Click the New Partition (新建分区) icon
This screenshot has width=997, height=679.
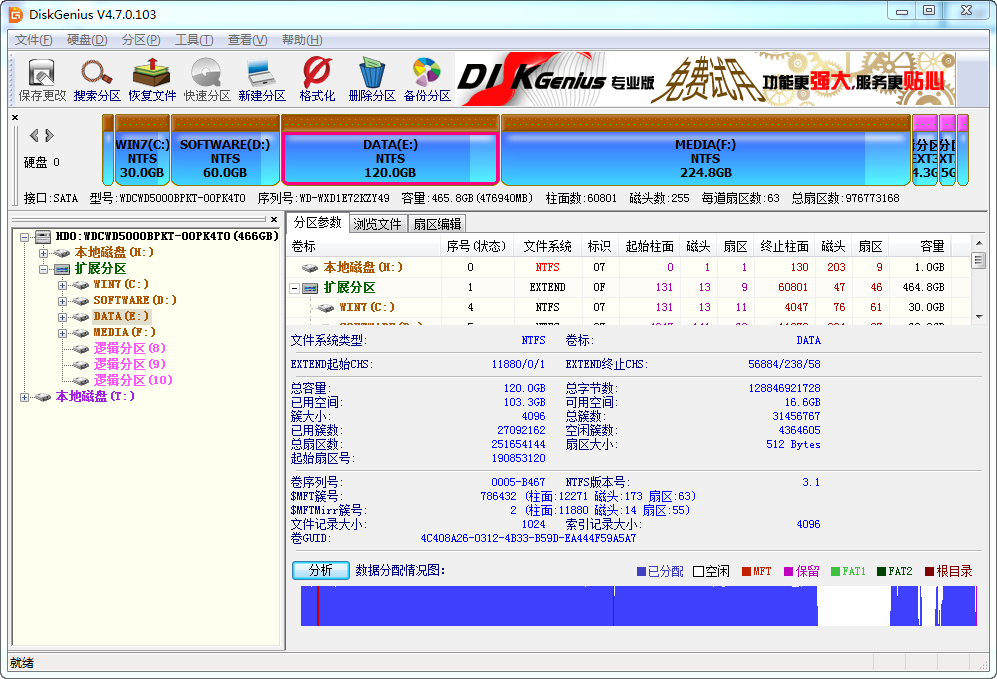coord(262,79)
